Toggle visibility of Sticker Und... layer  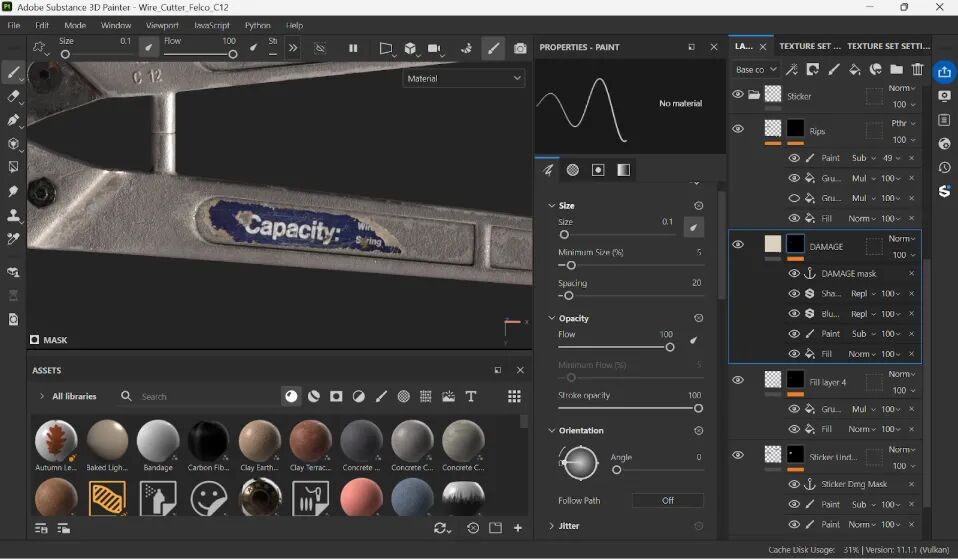738,456
